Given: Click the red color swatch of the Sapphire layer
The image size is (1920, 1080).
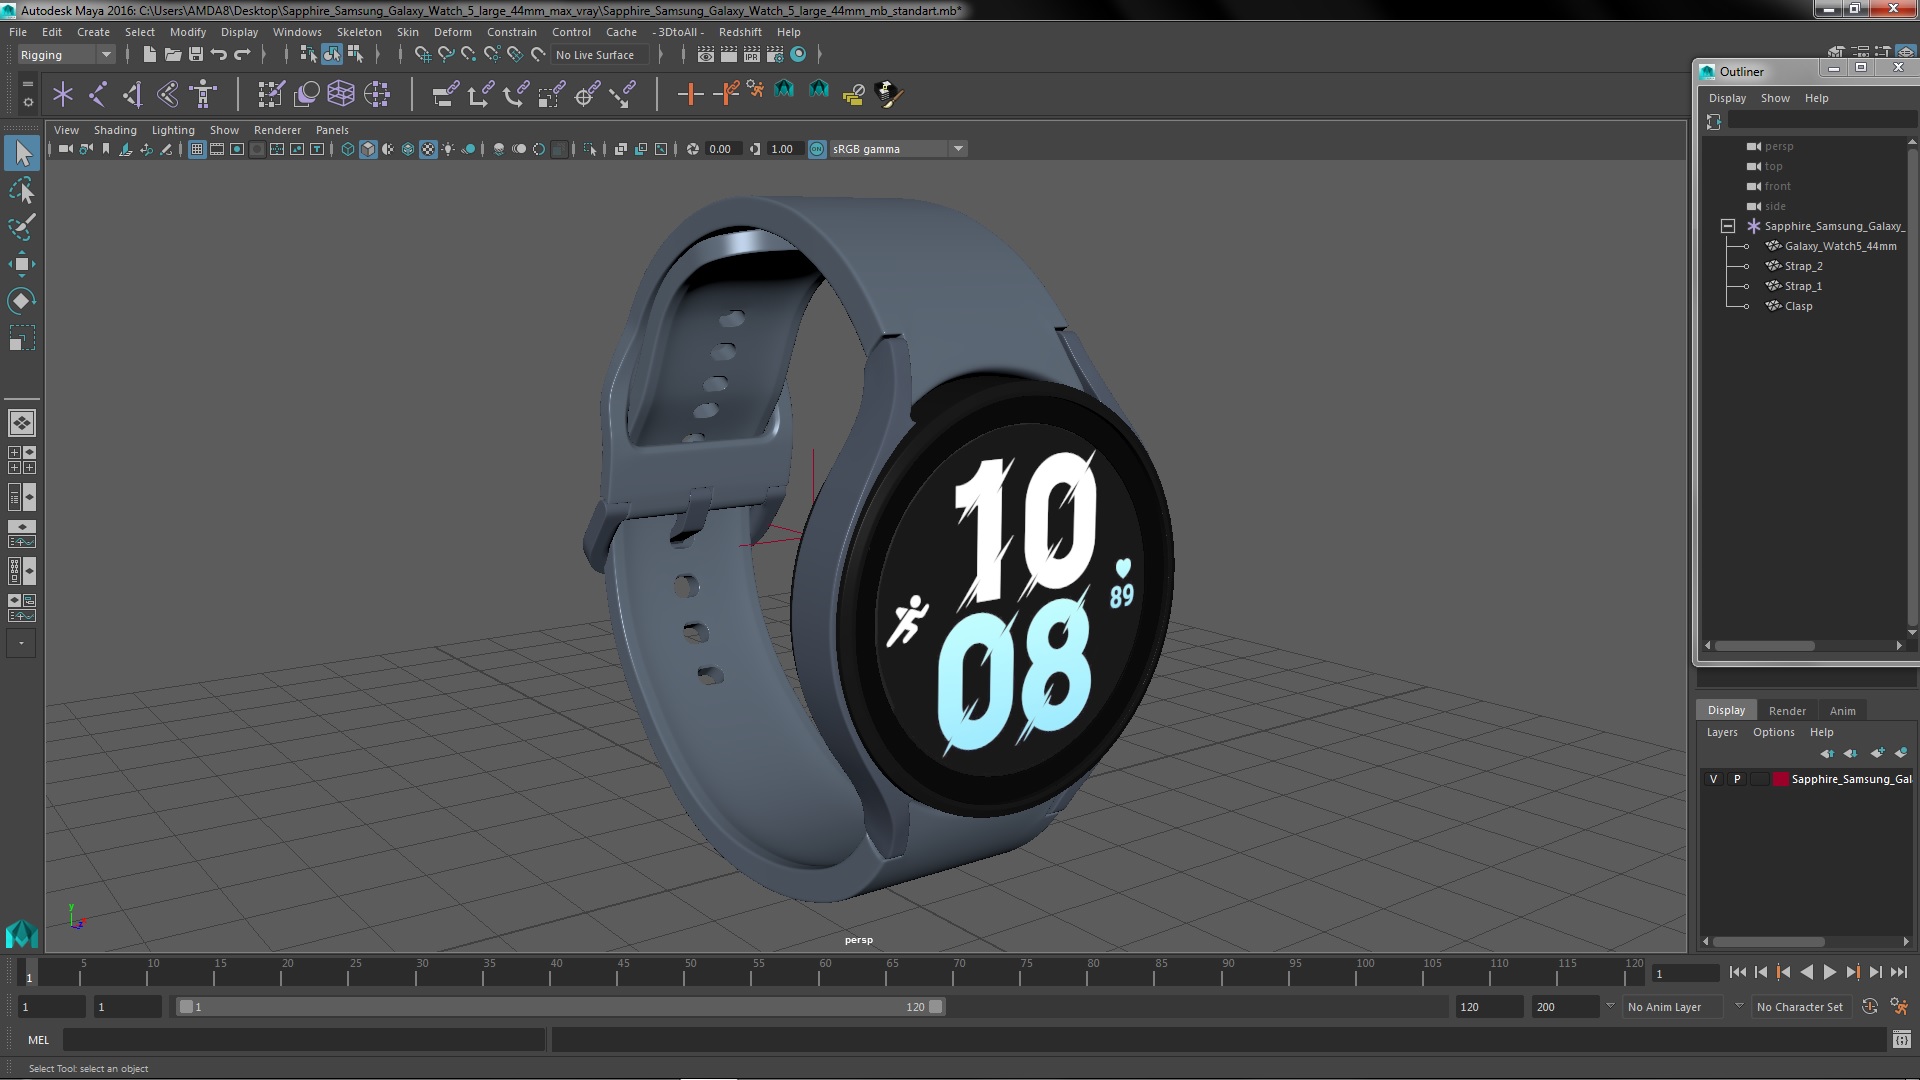Looking at the screenshot, I should pyautogui.click(x=1780, y=779).
